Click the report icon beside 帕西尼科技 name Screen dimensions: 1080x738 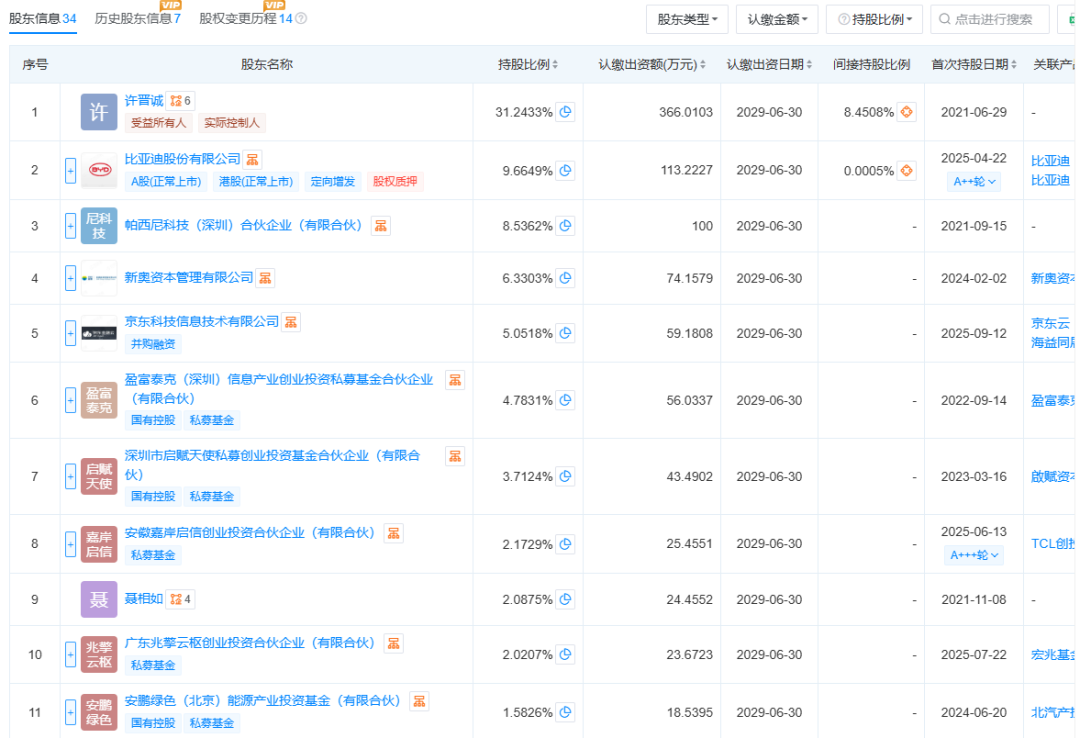pos(381,226)
